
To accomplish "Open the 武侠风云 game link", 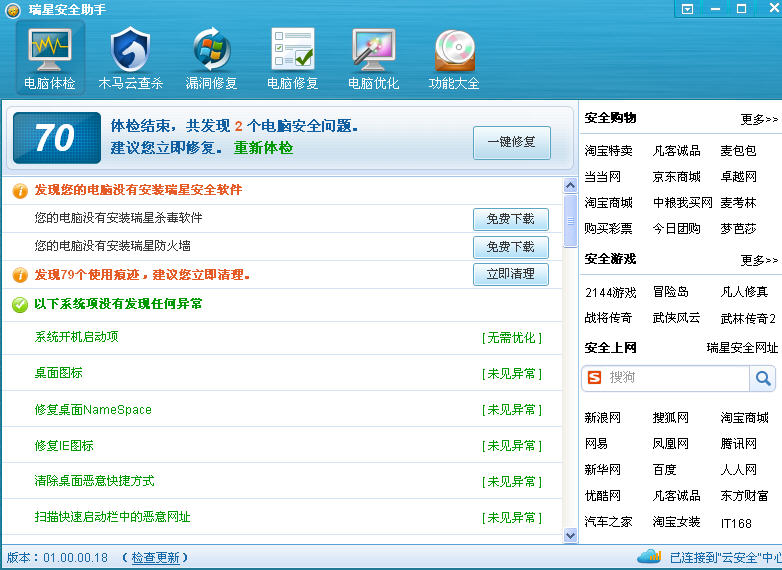I will click(676, 318).
